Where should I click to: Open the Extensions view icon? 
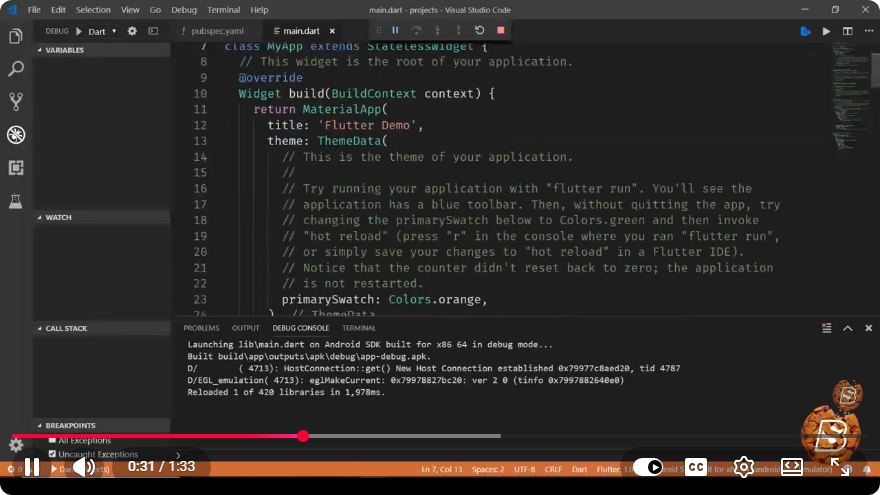[16, 168]
